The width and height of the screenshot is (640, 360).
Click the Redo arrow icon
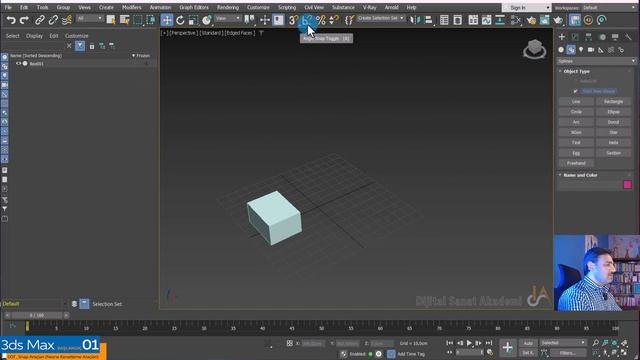[24, 20]
